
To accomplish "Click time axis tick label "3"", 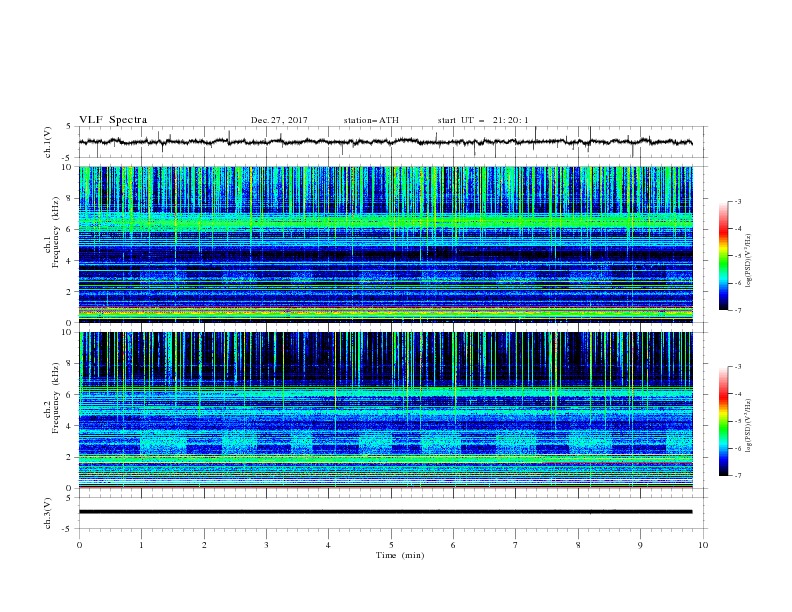I will [266, 545].
